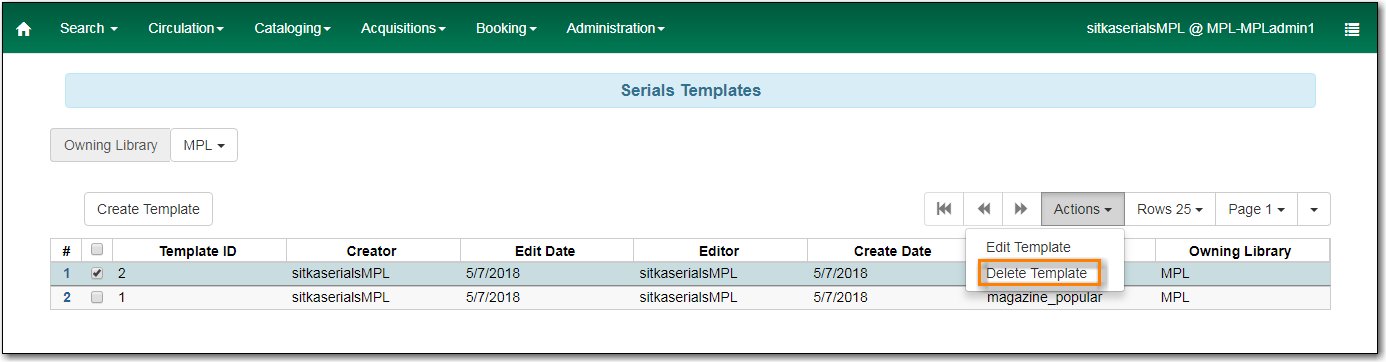This screenshot has width=1386, height=362.
Task: Collapse the Actions dropdown button
Action: (x=1083, y=209)
